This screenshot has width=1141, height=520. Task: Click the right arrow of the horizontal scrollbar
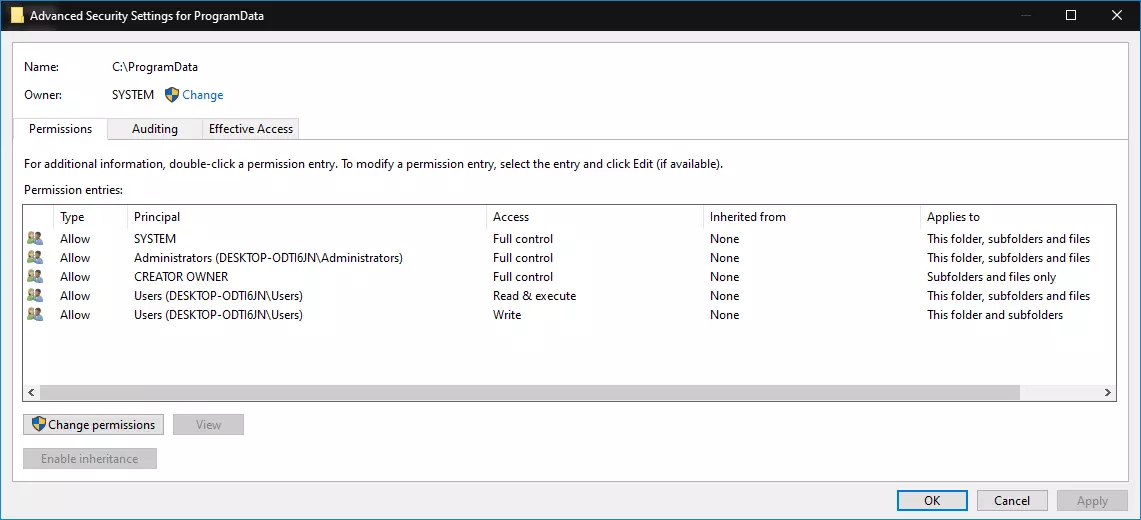1108,393
